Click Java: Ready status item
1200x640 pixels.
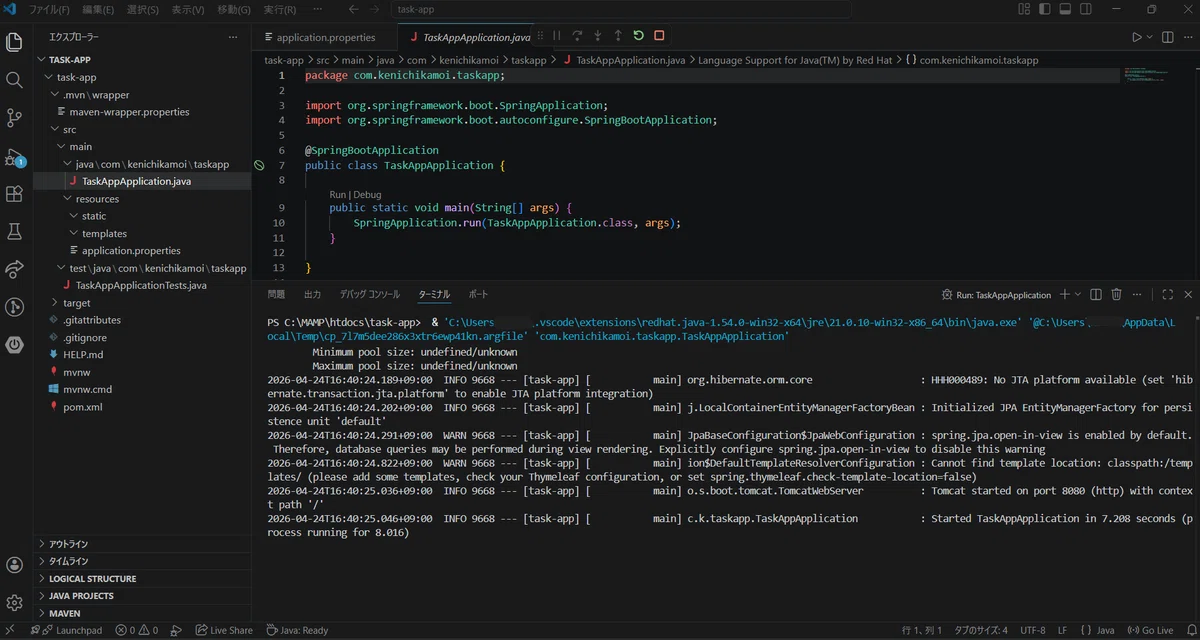coord(298,630)
